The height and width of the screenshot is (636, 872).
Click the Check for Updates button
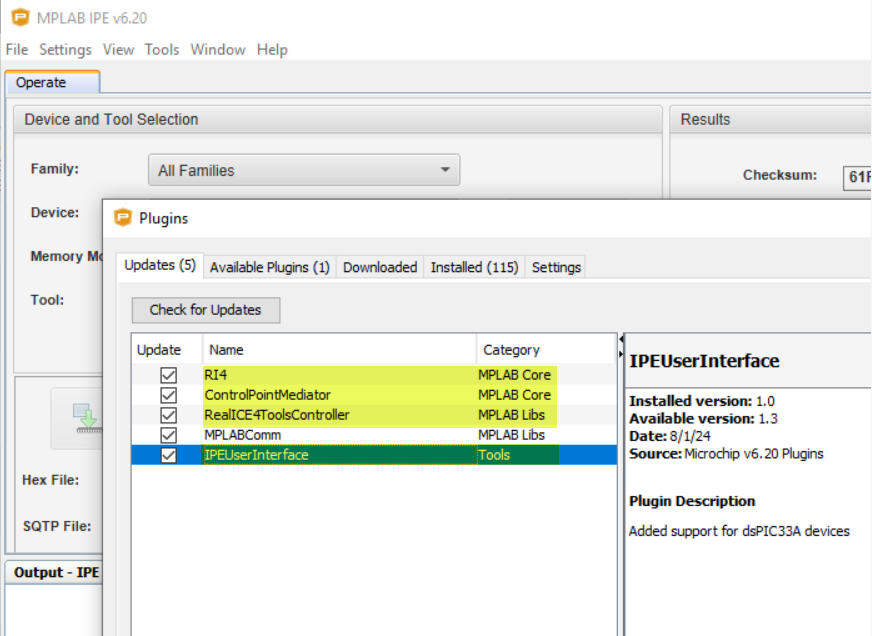(205, 310)
